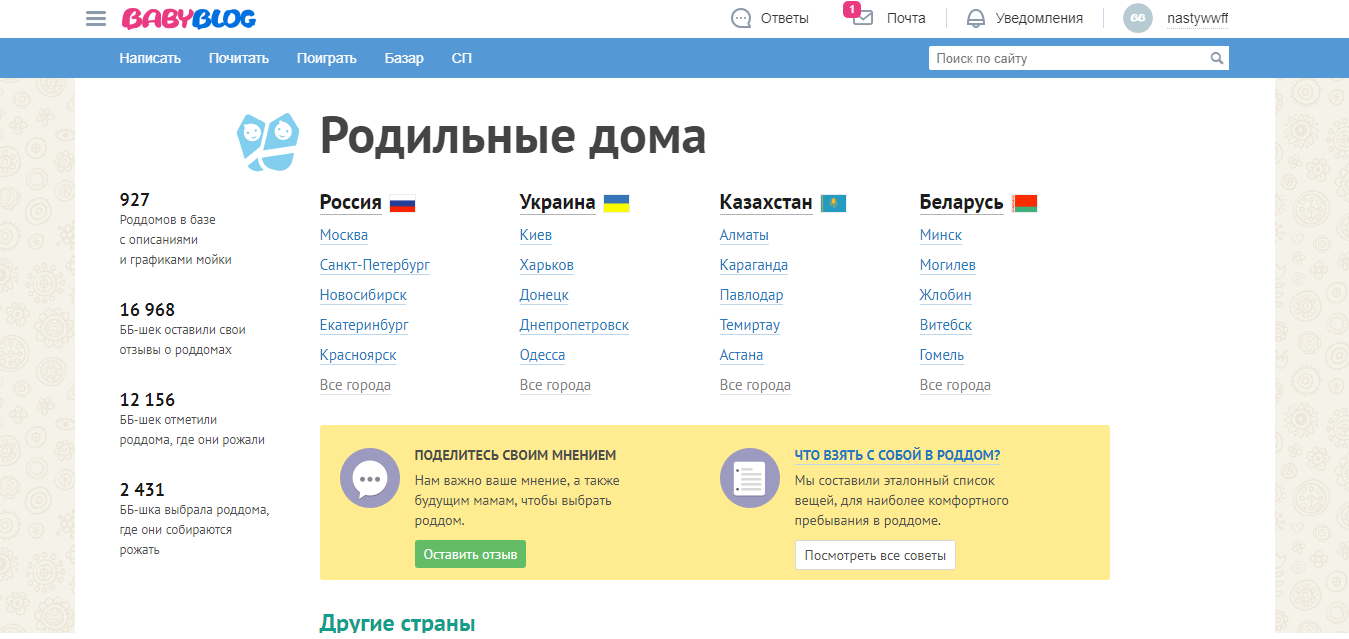Click the swaddled babies page icon
Screen dimensions: 1349x639
[x=267, y=138]
